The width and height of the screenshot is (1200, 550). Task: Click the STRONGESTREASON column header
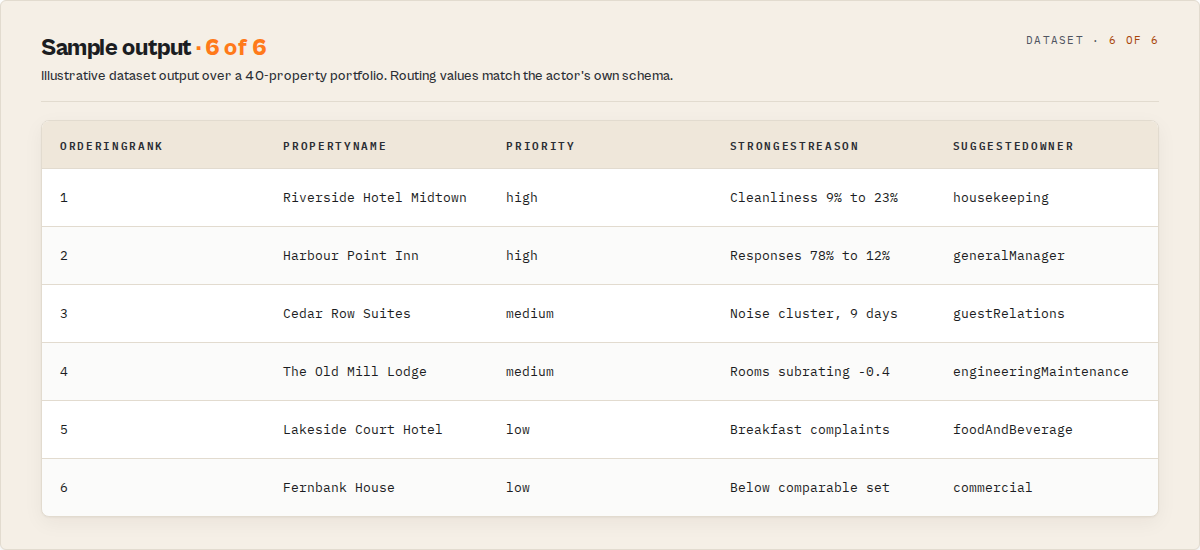[x=794, y=146]
